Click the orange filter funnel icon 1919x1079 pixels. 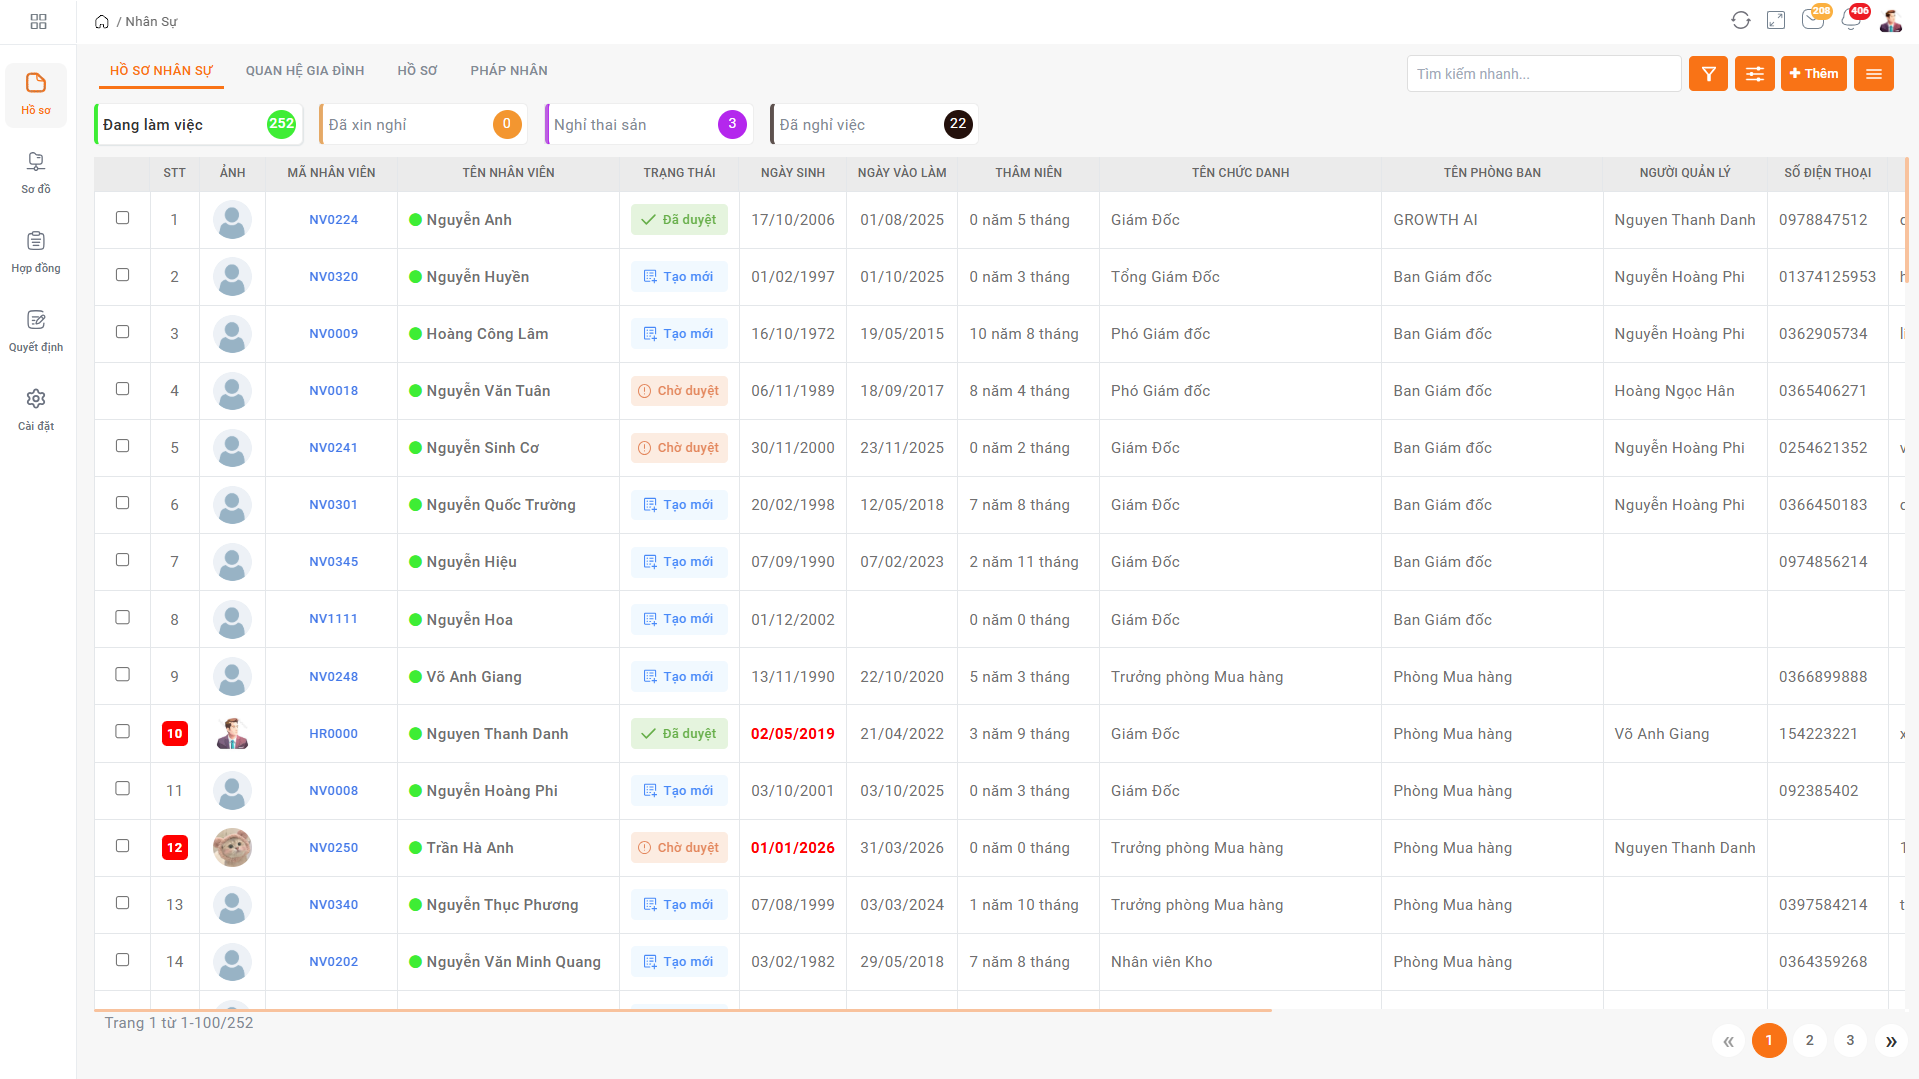click(x=1708, y=74)
